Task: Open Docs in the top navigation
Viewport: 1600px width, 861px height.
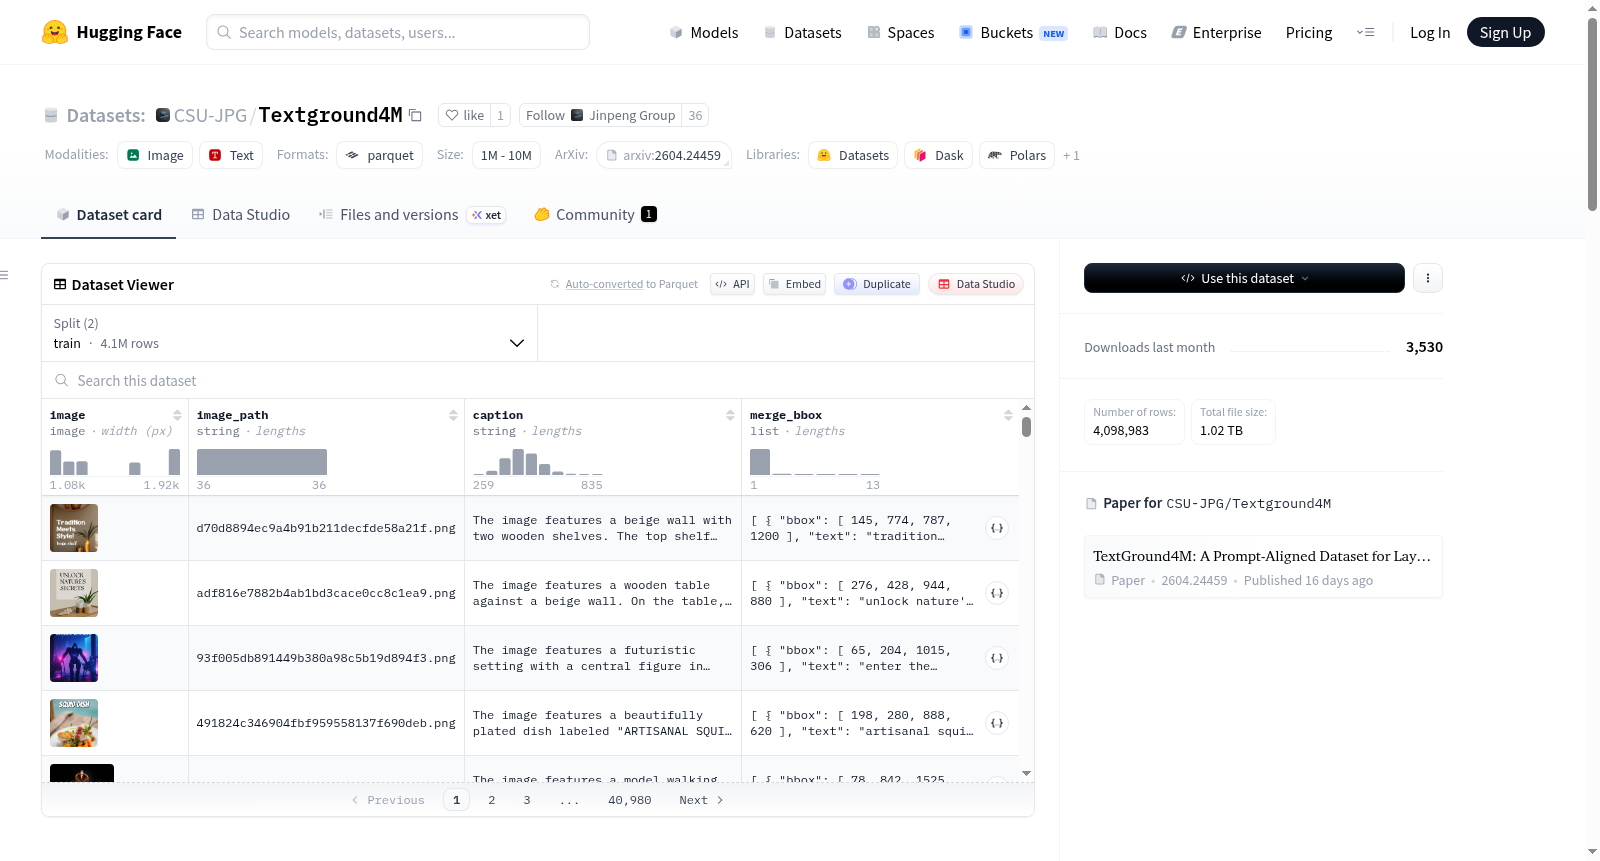Action: 1120,33
